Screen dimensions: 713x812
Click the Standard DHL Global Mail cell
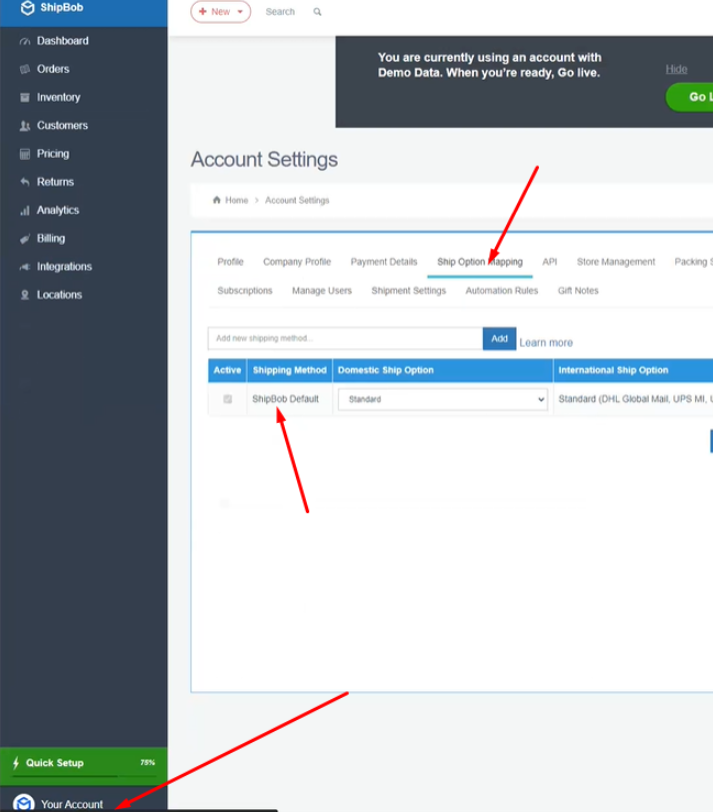click(x=635, y=399)
